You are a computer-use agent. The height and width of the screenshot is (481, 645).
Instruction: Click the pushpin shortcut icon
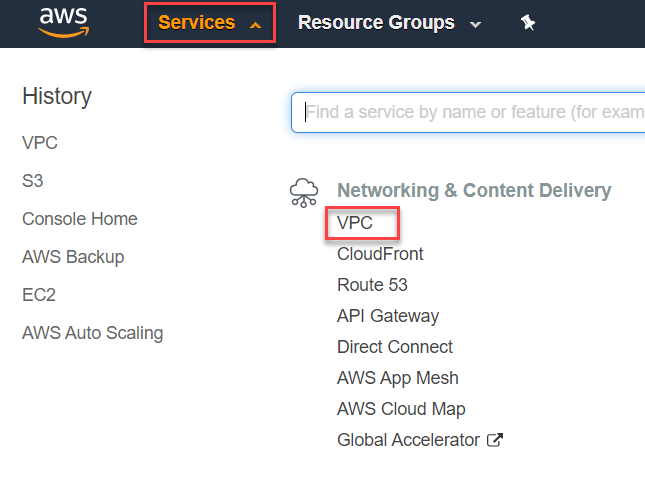528,23
